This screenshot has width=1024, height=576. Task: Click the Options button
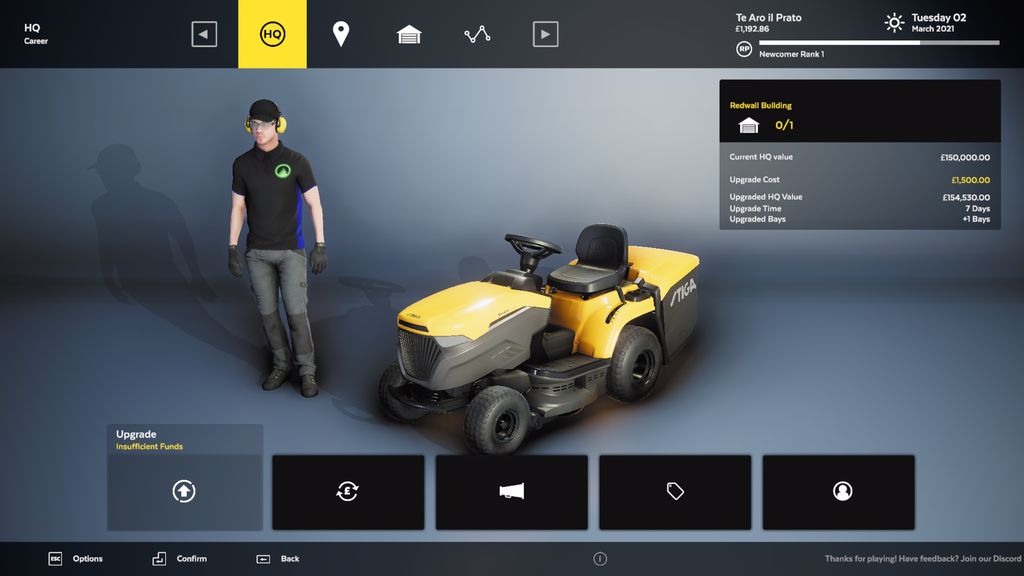[76, 559]
